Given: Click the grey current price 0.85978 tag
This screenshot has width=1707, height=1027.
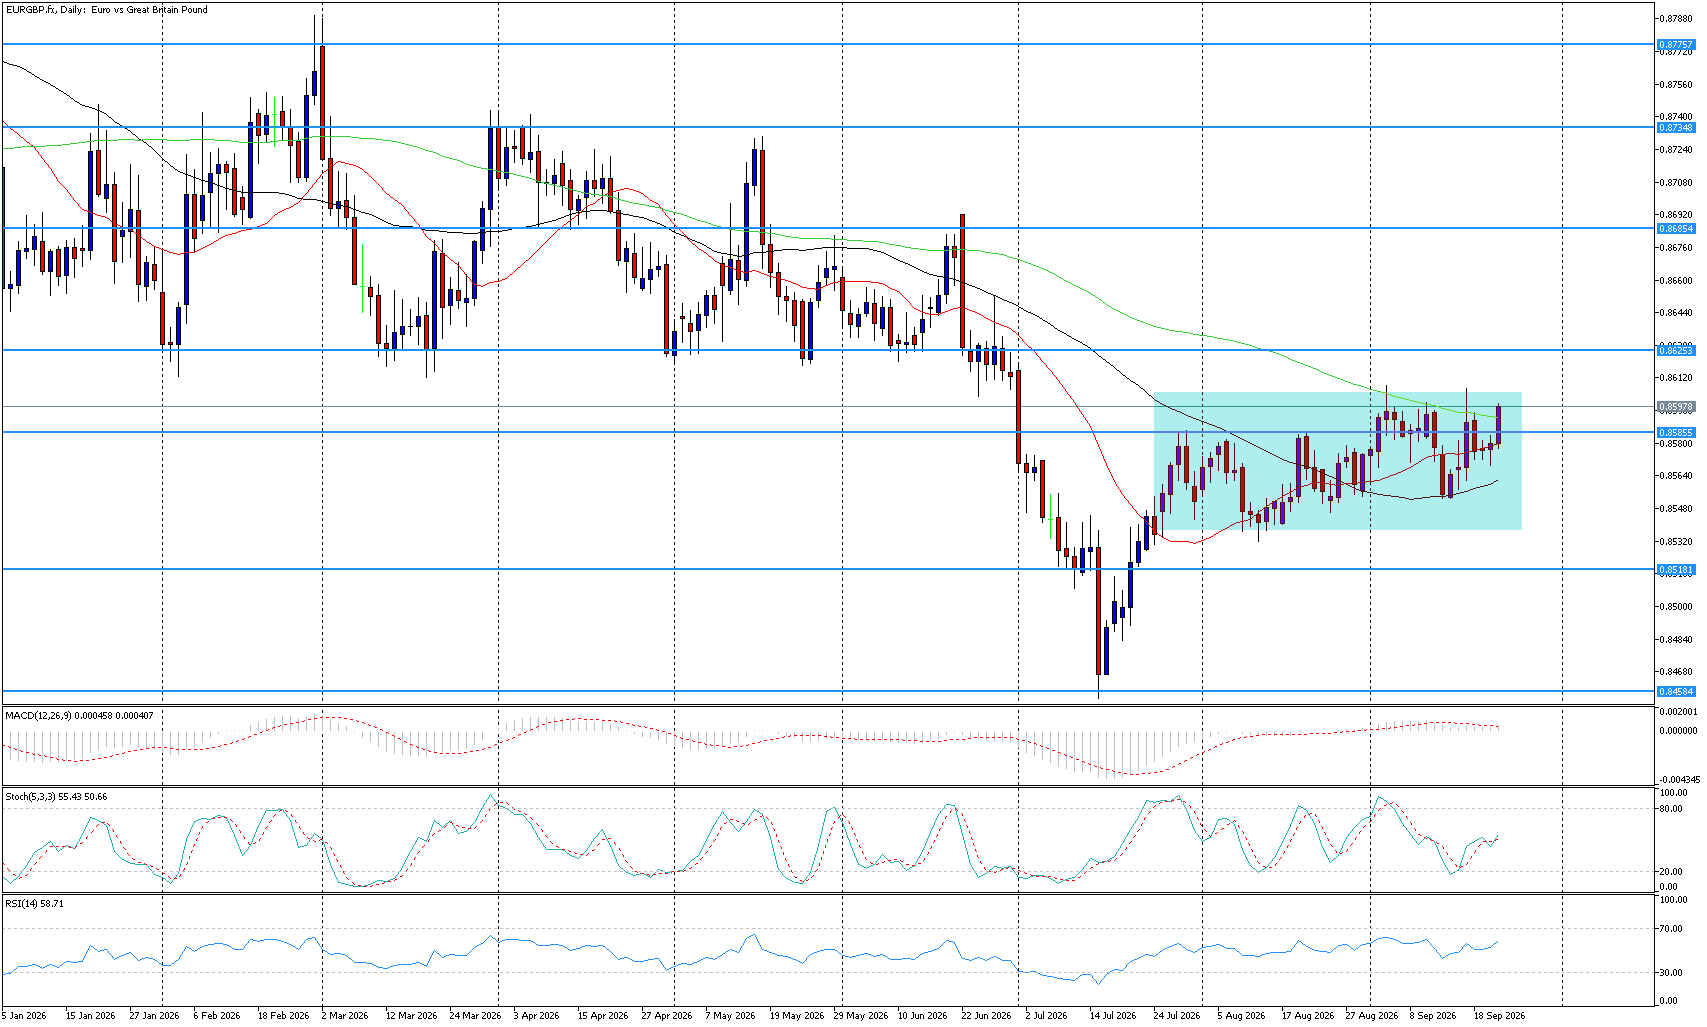Looking at the screenshot, I should point(1676,407).
